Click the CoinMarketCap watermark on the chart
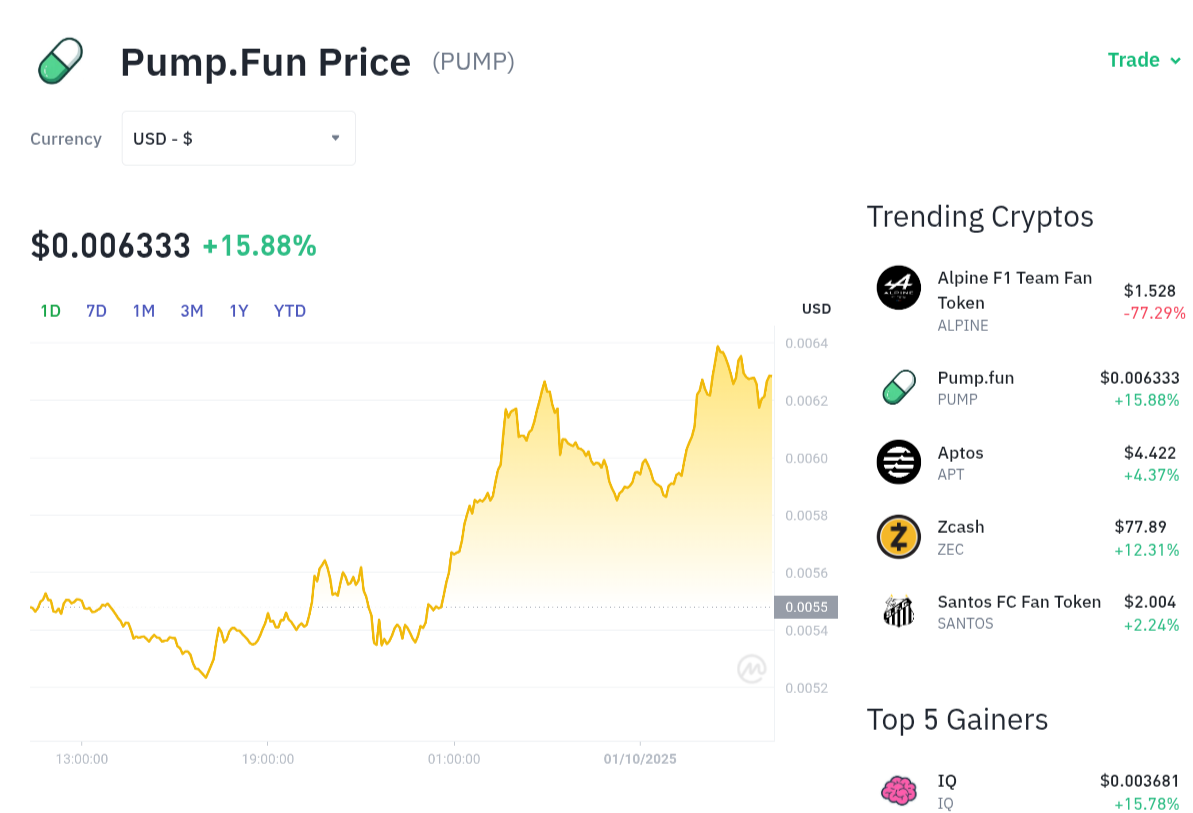 (x=751, y=669)
